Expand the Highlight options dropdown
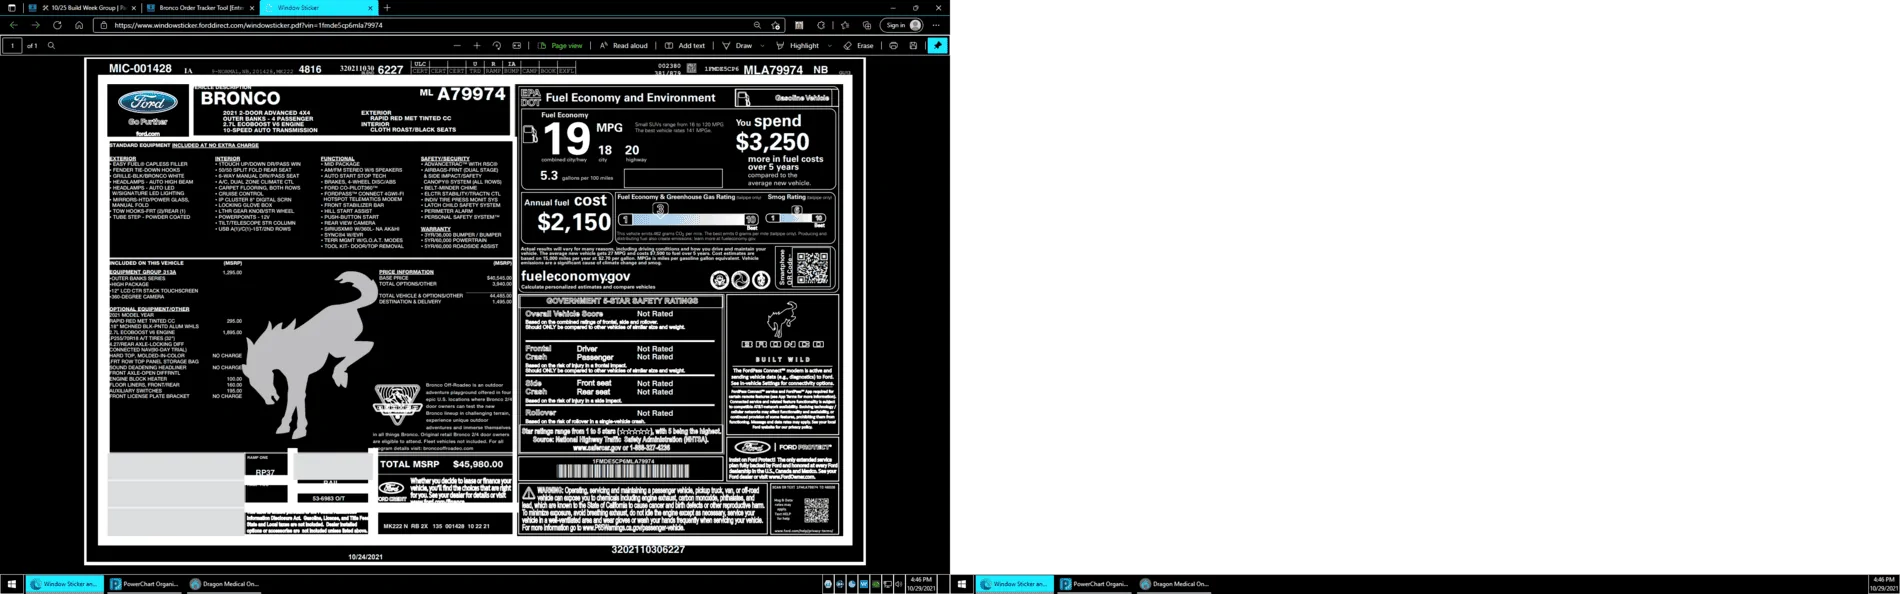This screenshot has width=1900, height=594. tap(829, 46)
